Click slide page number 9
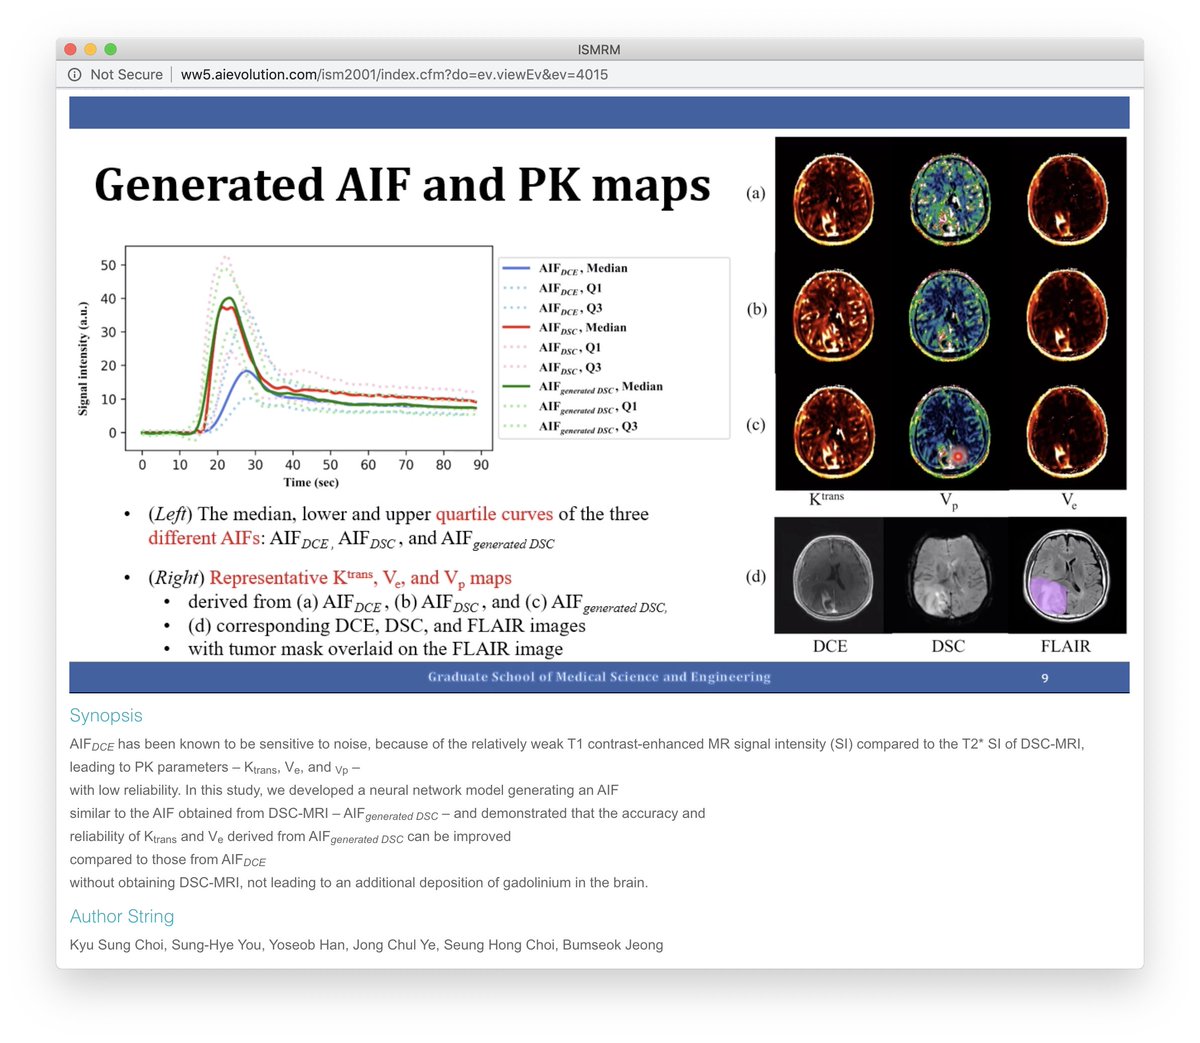1200x1043 pixels. 1045,678
